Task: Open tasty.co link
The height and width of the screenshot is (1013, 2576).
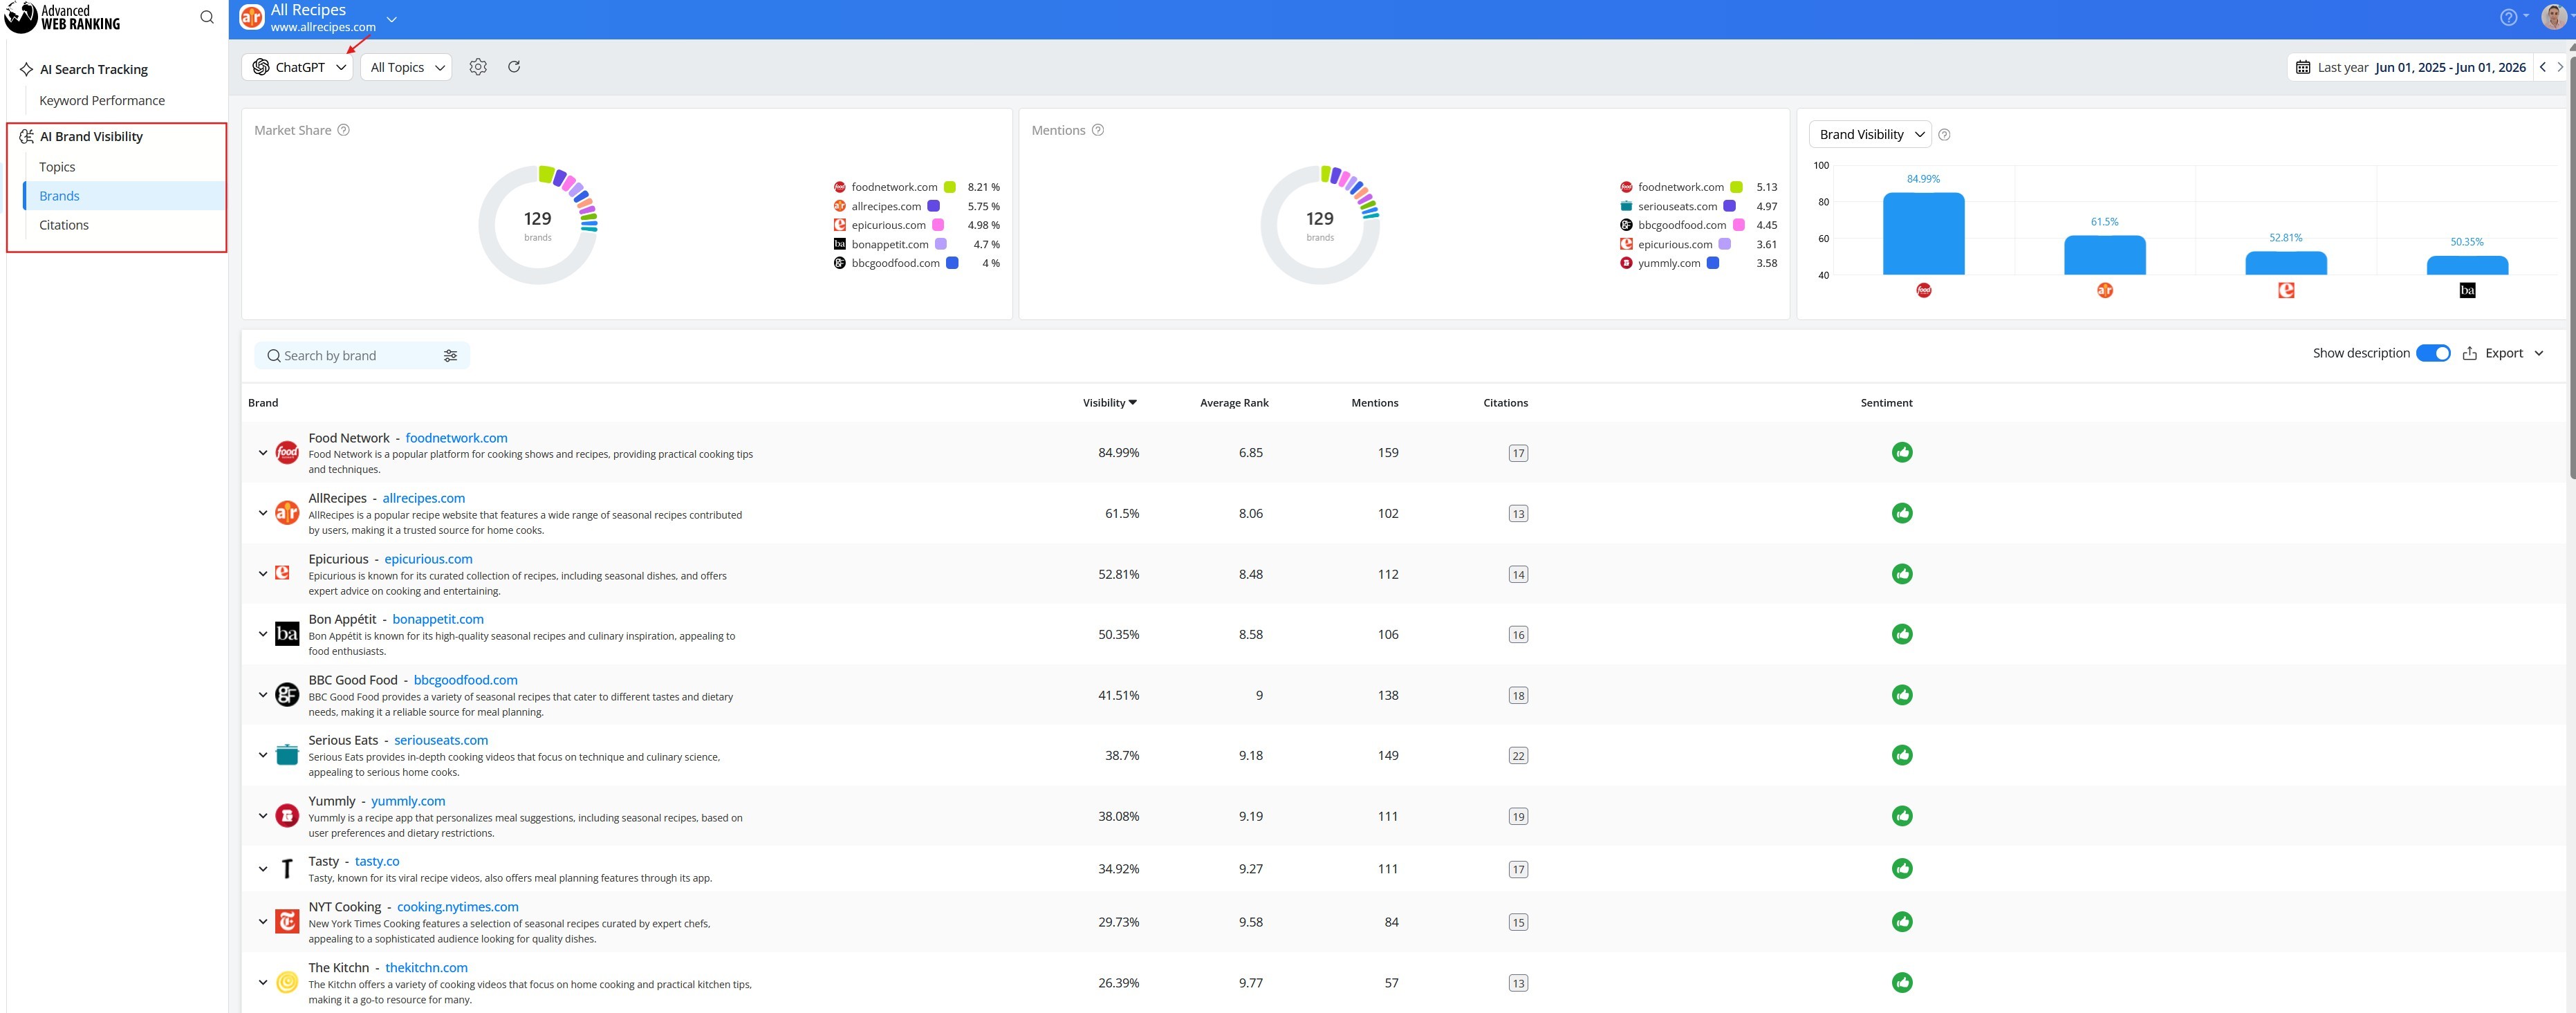Action: click(377, 861)
